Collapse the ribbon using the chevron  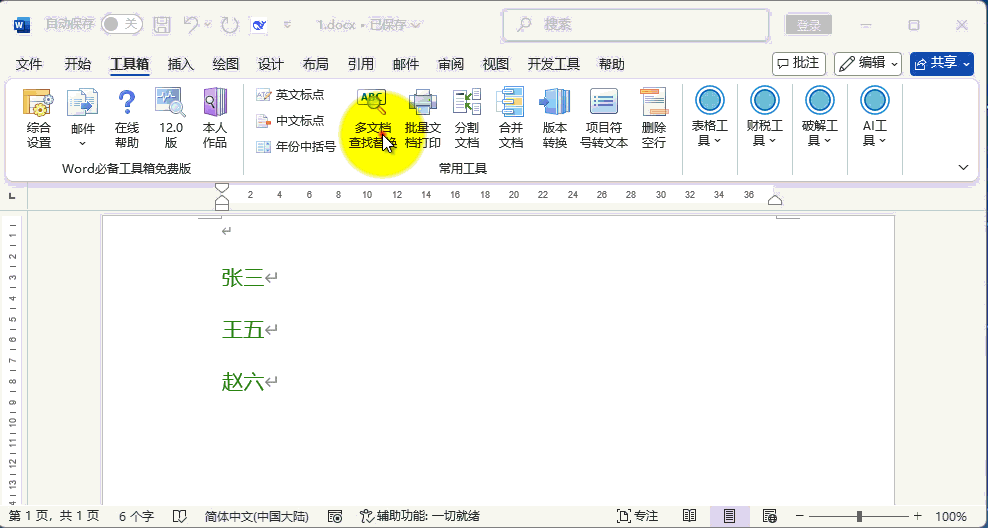tap(963, 167)
